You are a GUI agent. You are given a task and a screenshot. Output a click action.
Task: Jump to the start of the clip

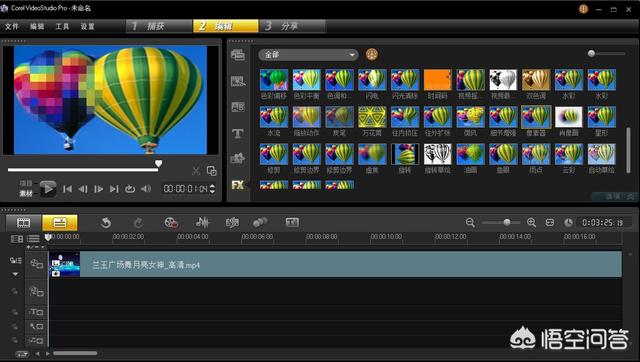click(x=67, y=189)
